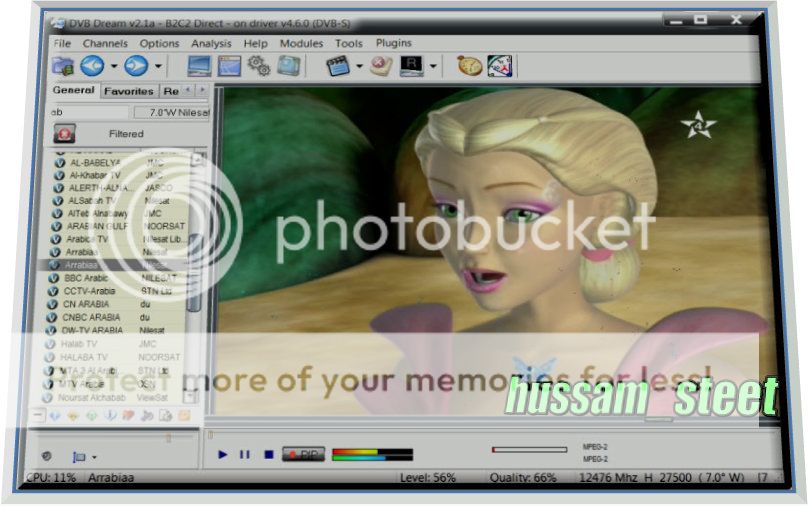Click the blue monitor display icon
Image resolution: width=808 pixels, height=506 pixels.
[x=199, y=66]
